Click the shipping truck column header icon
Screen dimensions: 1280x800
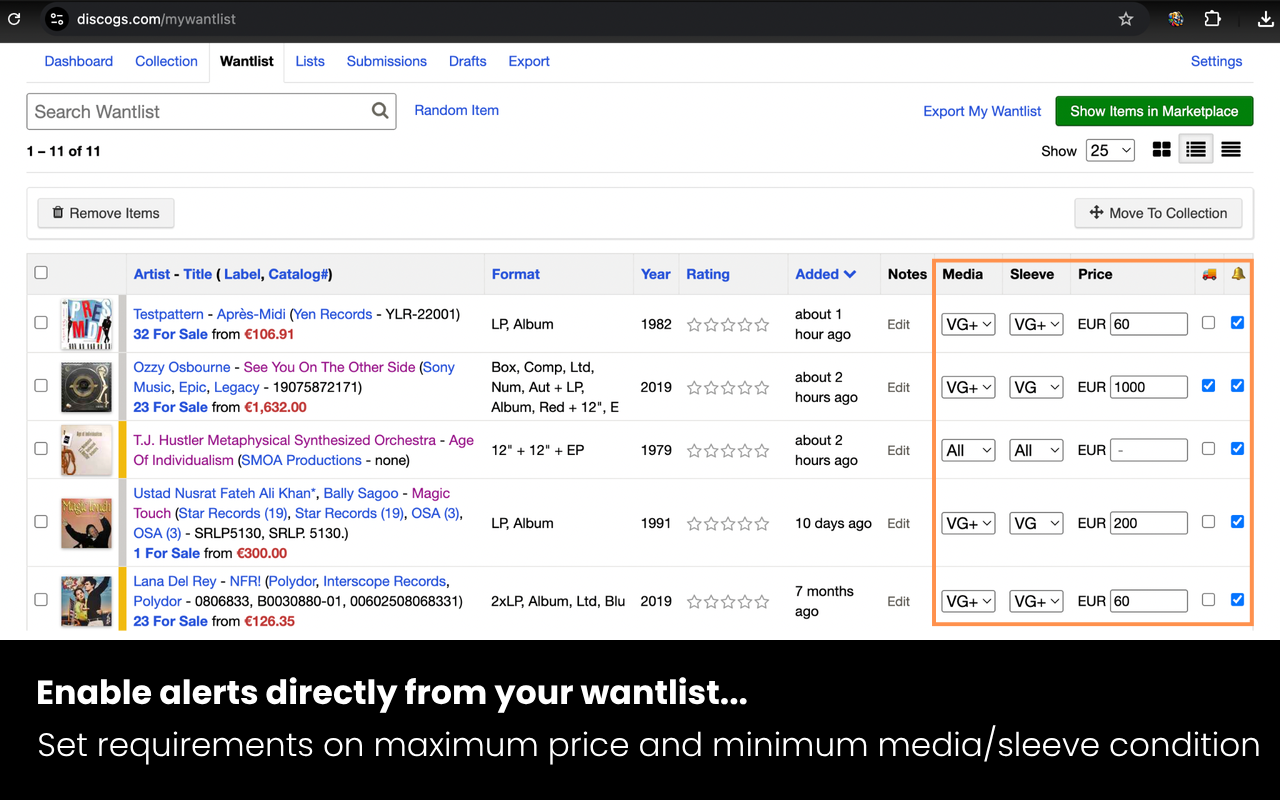pyautogui.click(x=1209, y=274)
